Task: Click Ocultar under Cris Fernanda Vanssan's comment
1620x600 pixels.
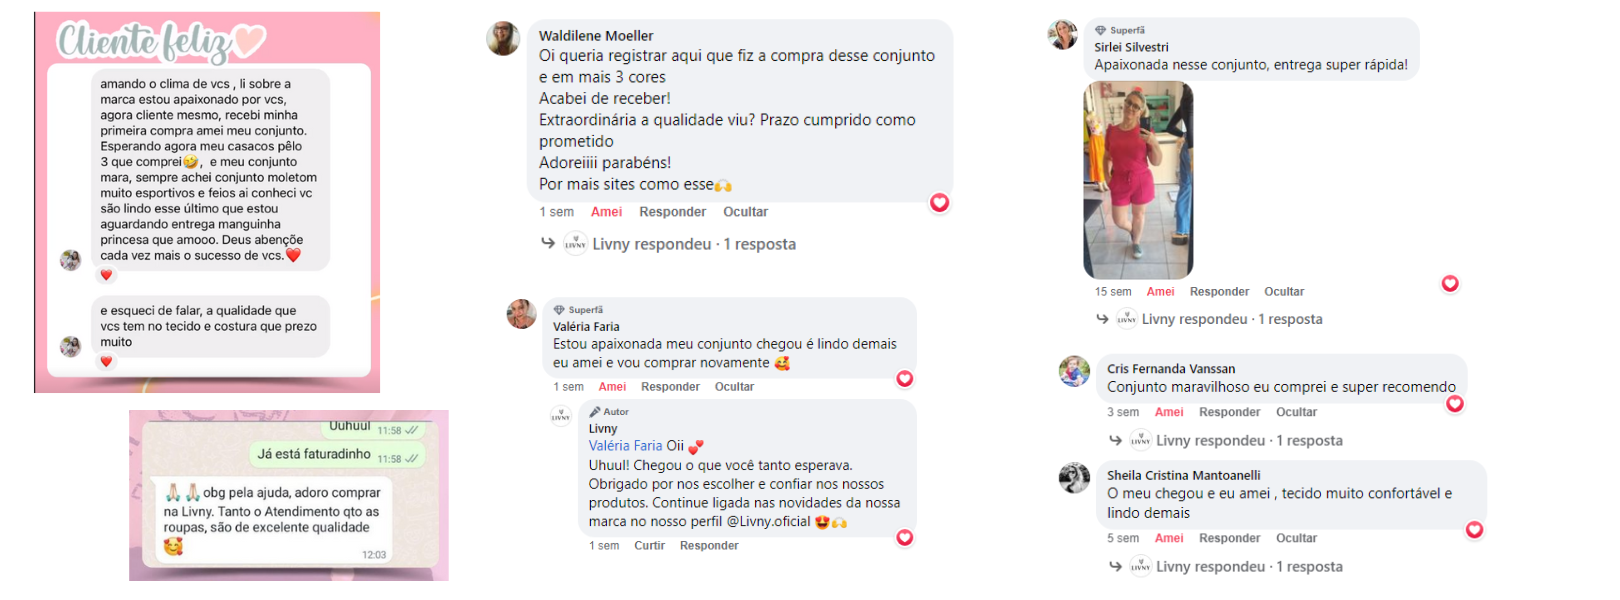Action: click(1296, 412)
